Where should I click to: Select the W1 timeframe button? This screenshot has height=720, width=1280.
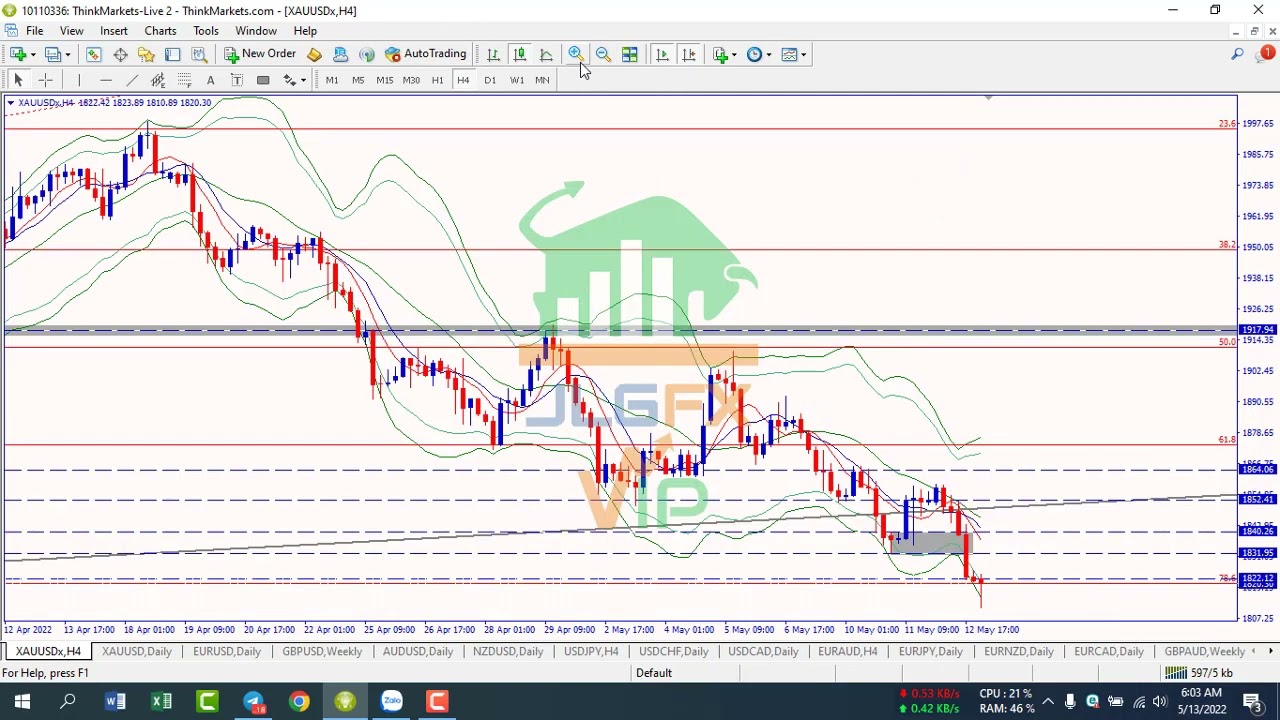[516, 80]
